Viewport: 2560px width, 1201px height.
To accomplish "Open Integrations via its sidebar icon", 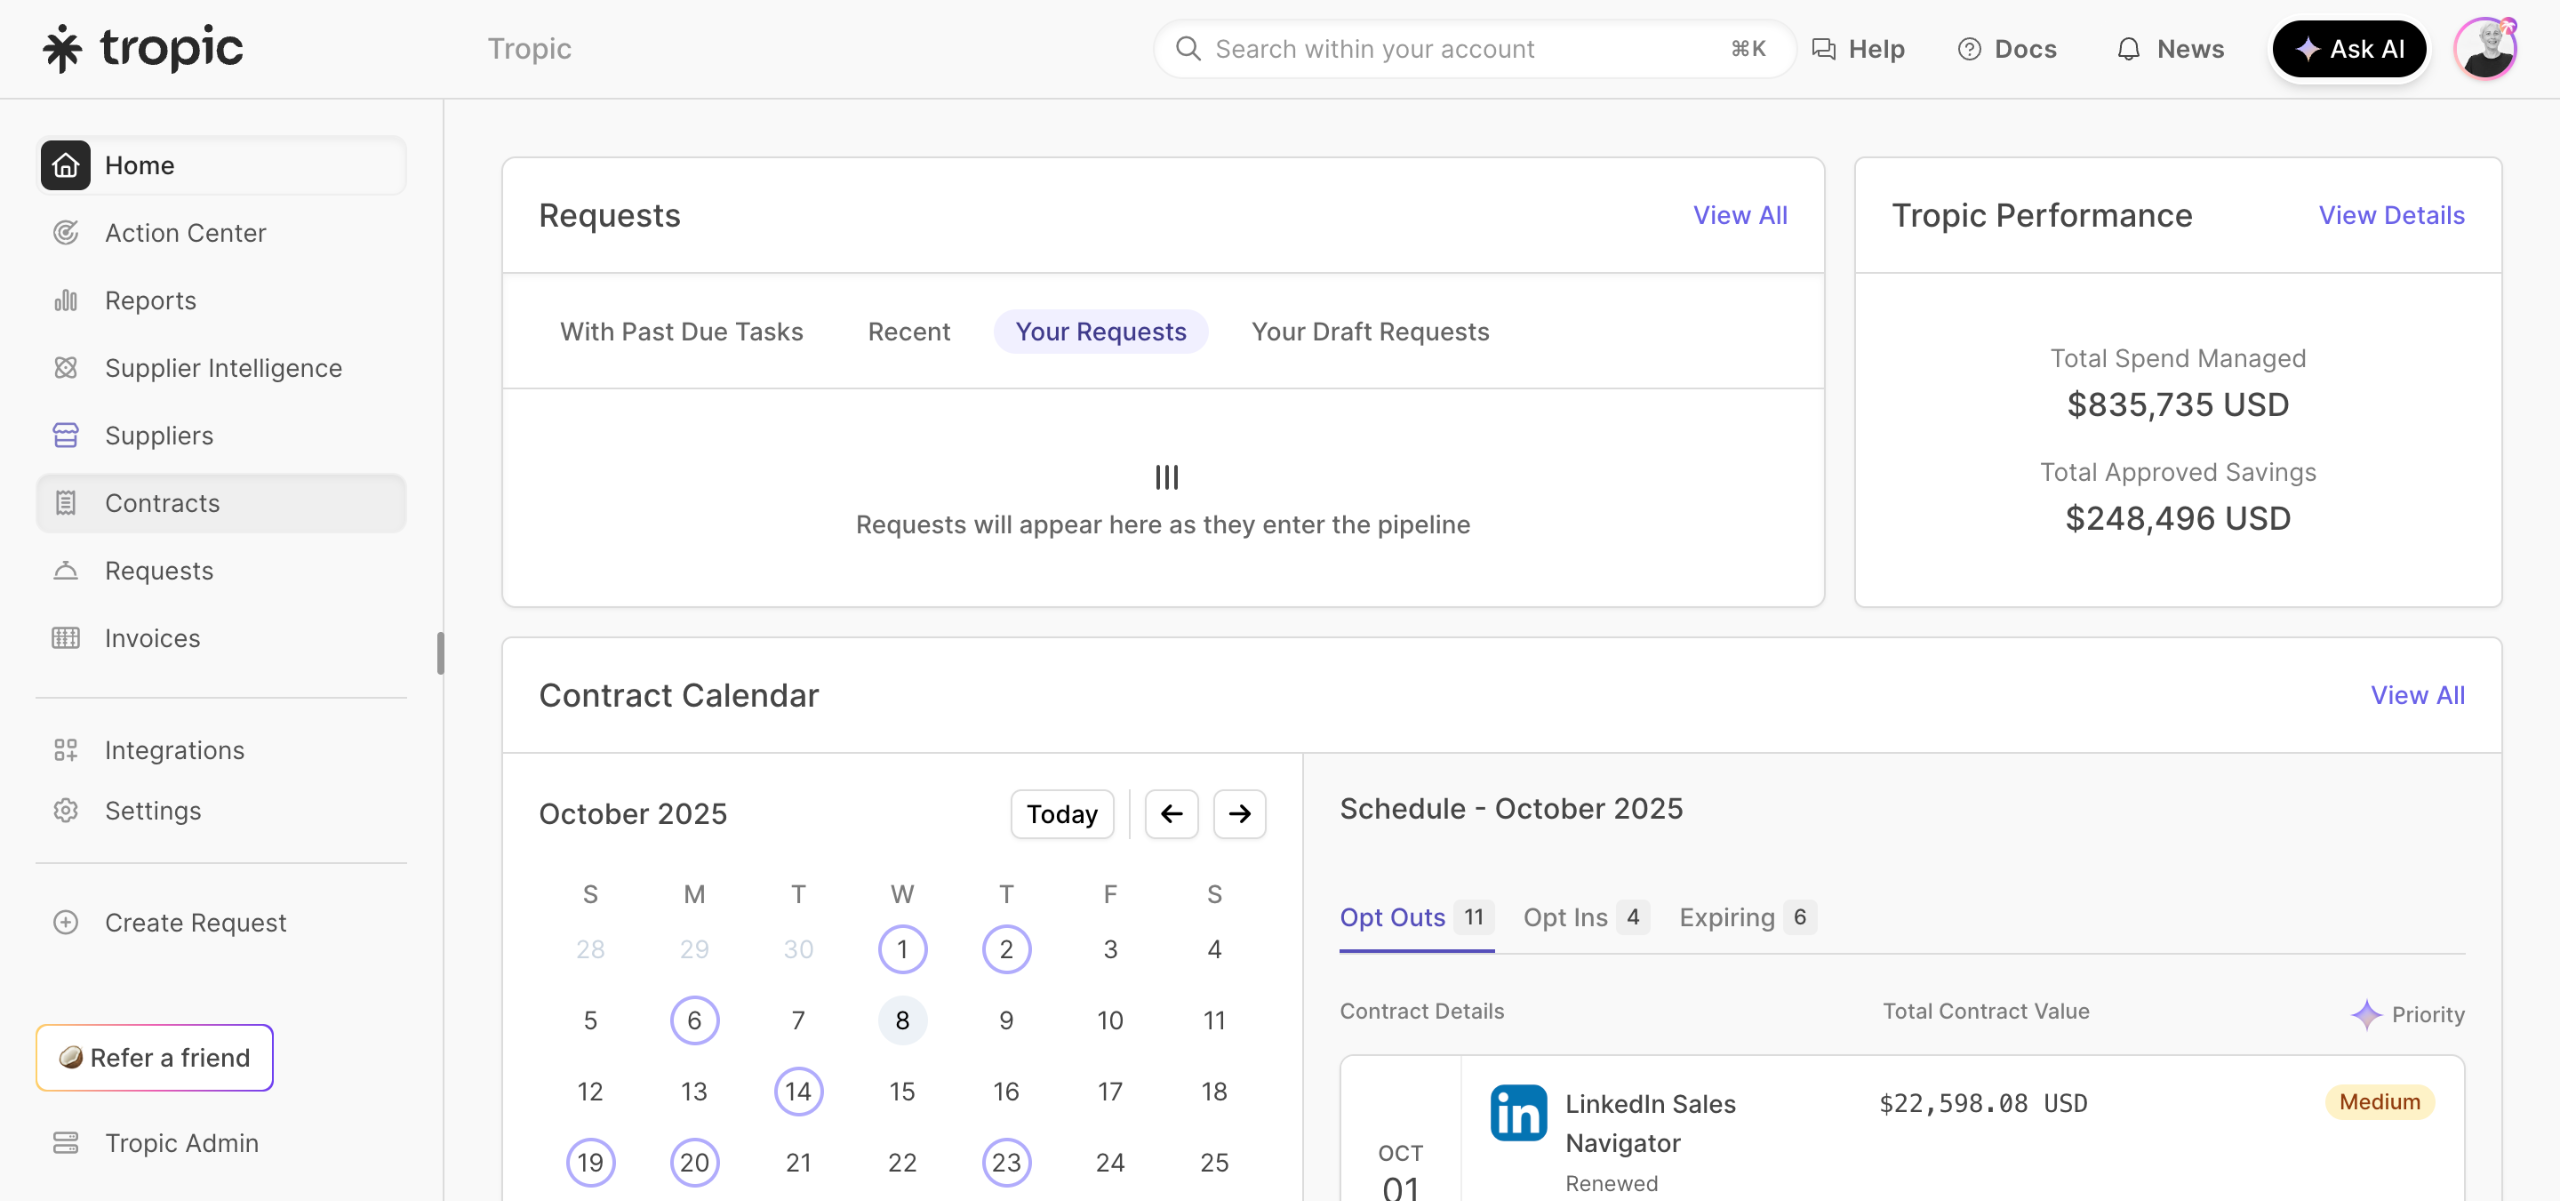I will 66,750.
